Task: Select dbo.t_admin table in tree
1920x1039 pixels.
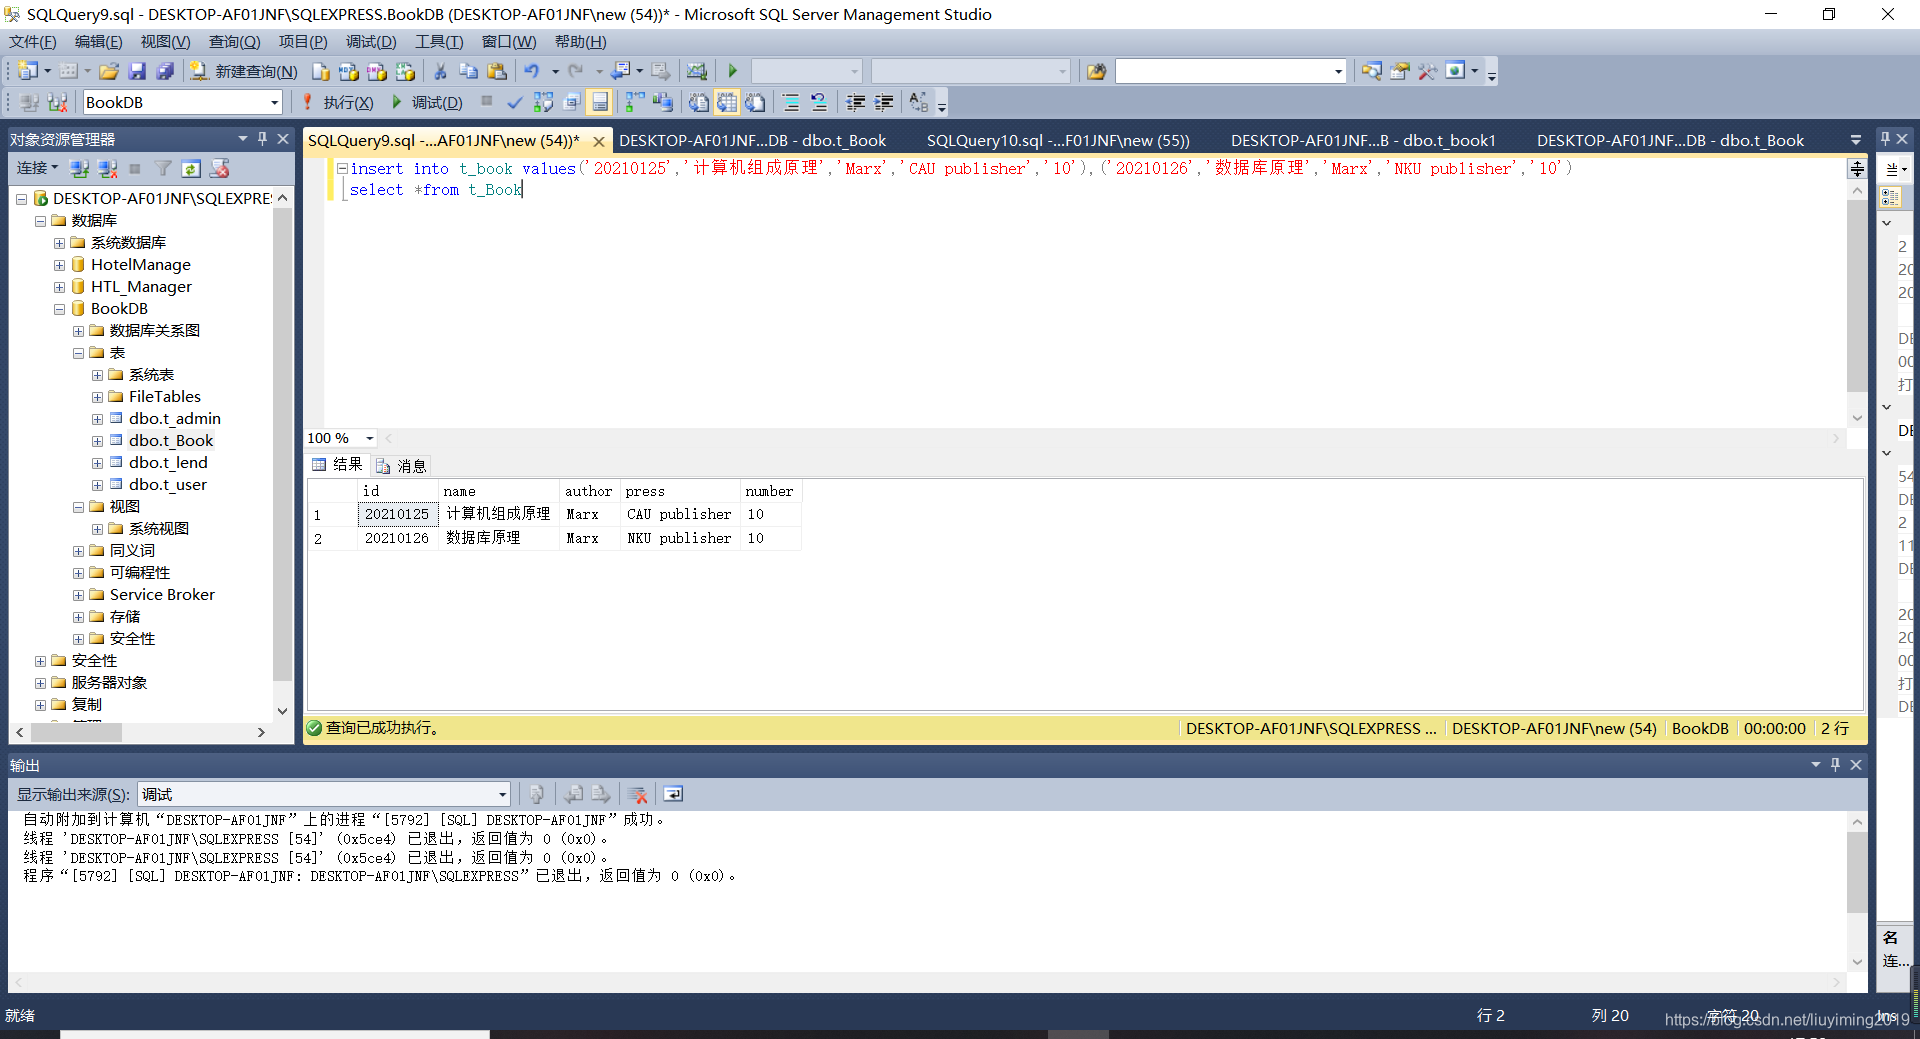Action: pyautogui.click(x=175, y=419)
